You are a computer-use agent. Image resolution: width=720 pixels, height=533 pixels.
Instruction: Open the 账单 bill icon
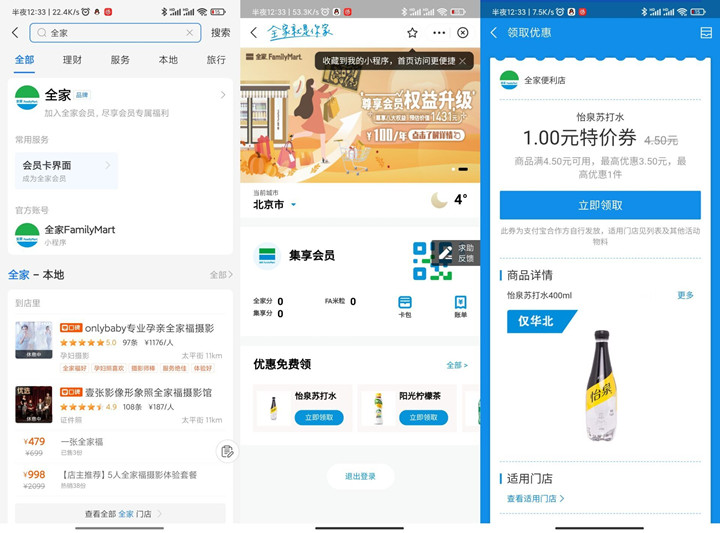(460, 306)
